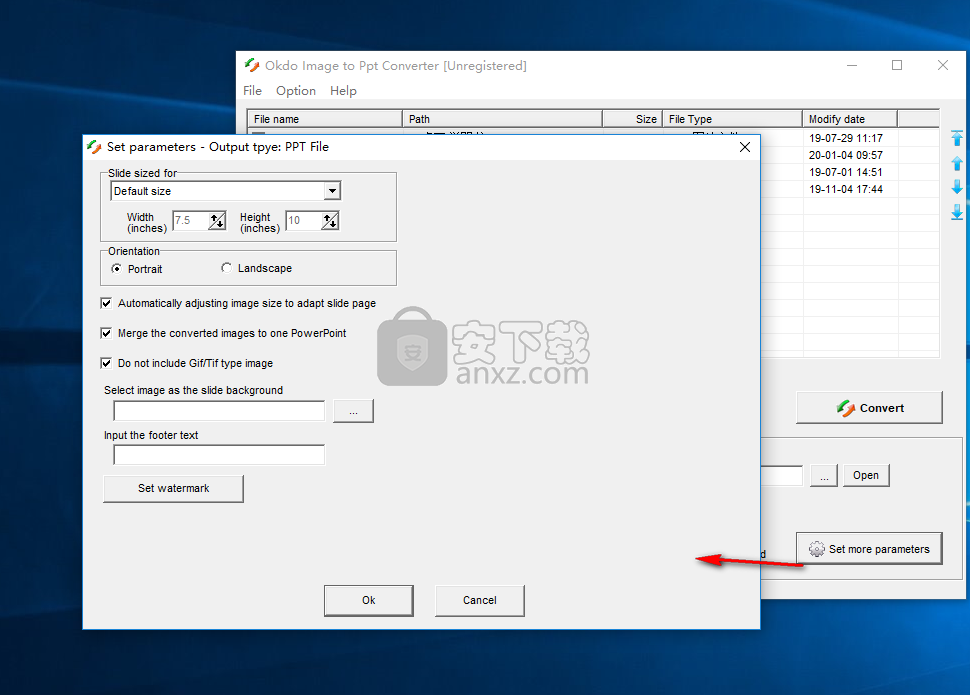
Task: Click the Width value field showing 7.5
Action: click(x=191, y=221)
